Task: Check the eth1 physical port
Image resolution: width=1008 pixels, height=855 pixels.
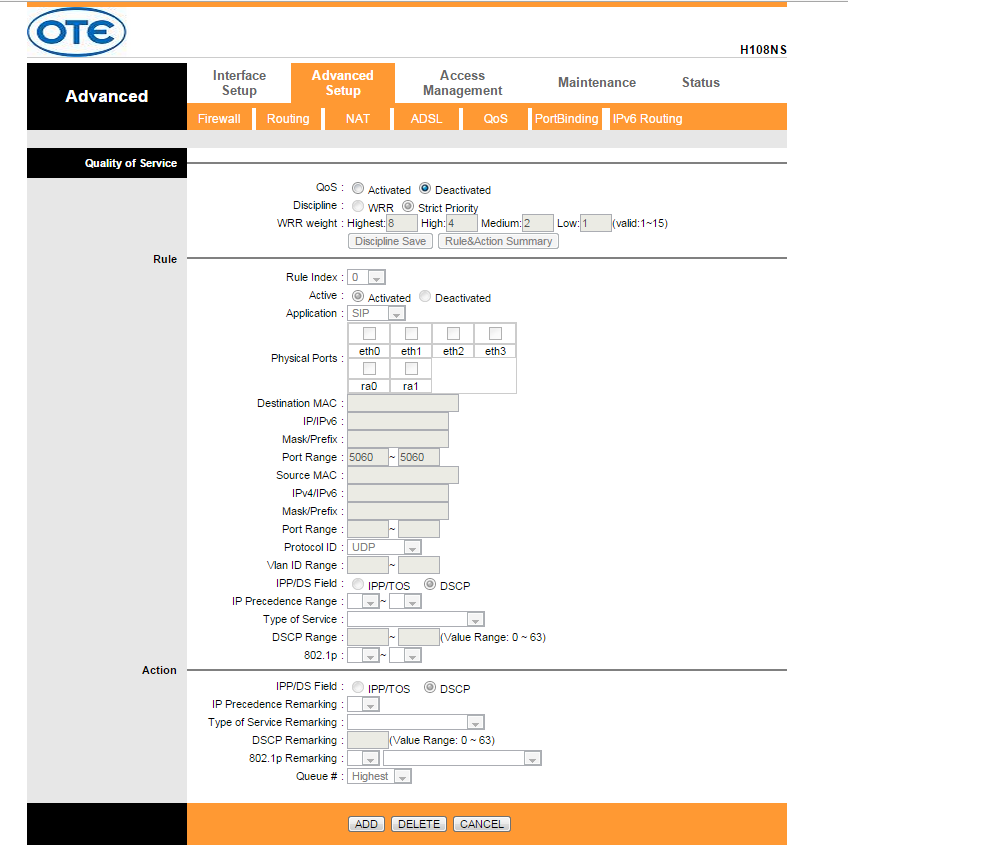Action: (x=411, y=334)
